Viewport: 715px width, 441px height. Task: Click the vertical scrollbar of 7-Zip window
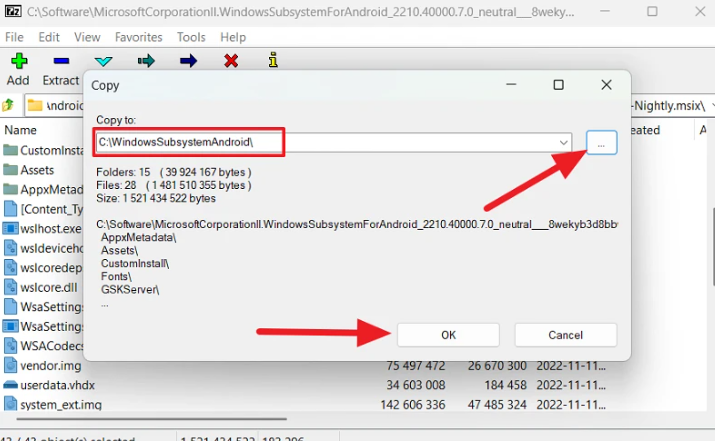point(712,246)
